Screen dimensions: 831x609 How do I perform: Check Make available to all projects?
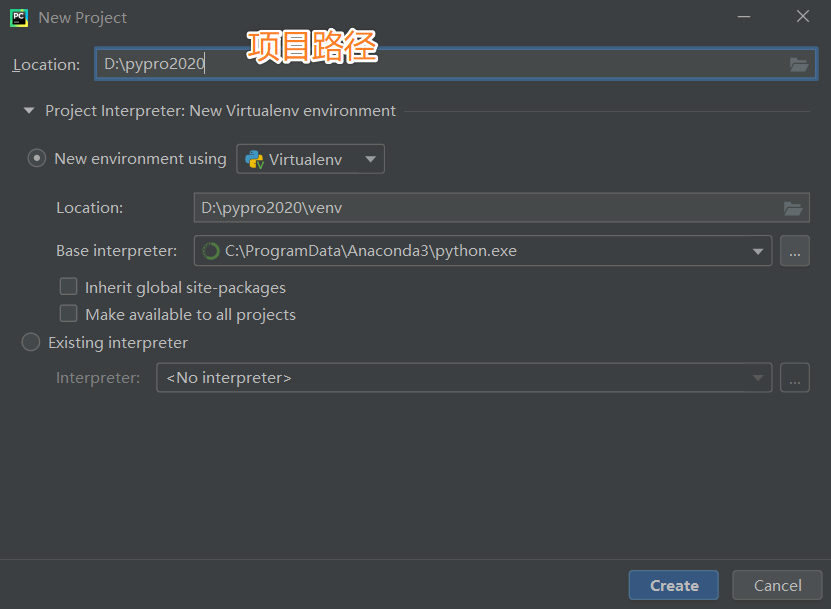68,314
